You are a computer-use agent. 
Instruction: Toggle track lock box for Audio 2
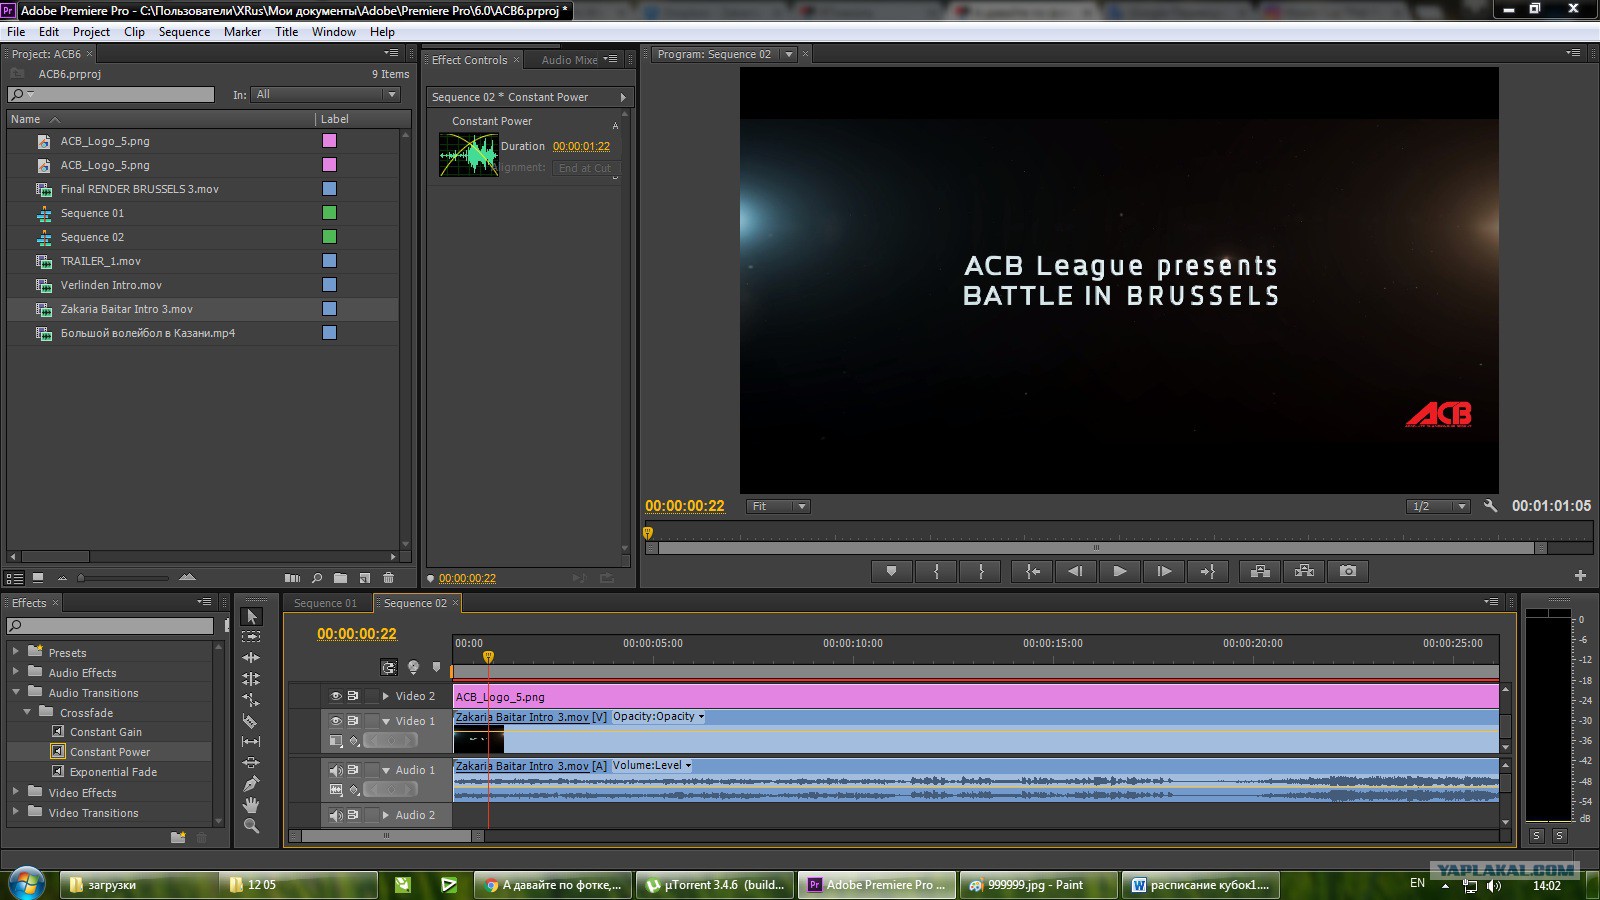click(x=372, y=815)
